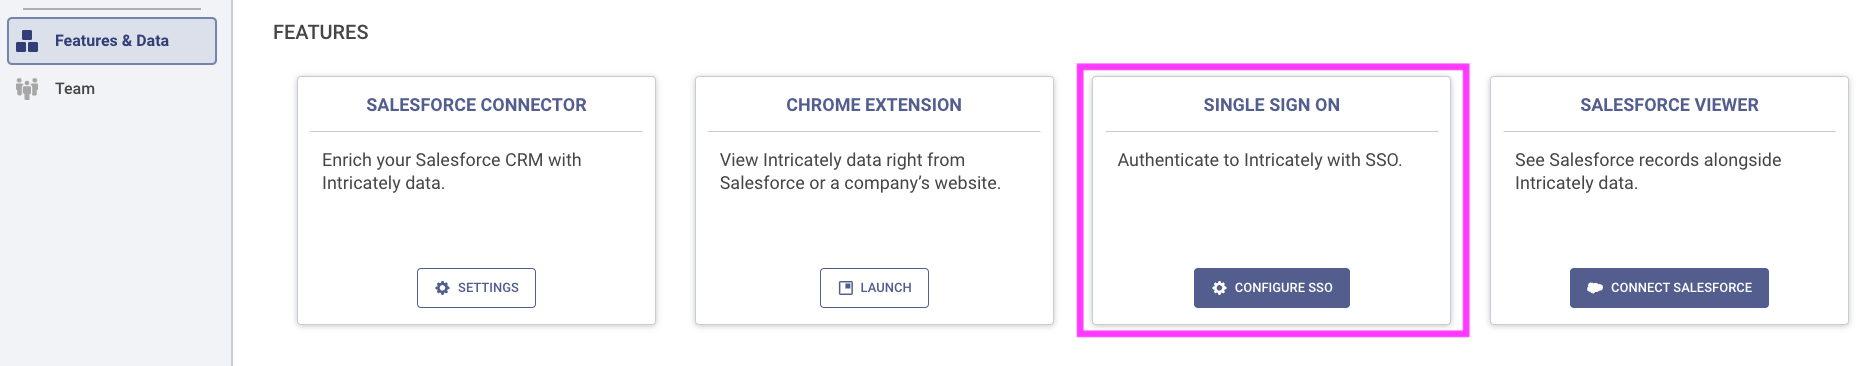Viewport: 1865px width, 366px height.
Task: Click the FEATURES section heading
Action: [x=321, y=33]
